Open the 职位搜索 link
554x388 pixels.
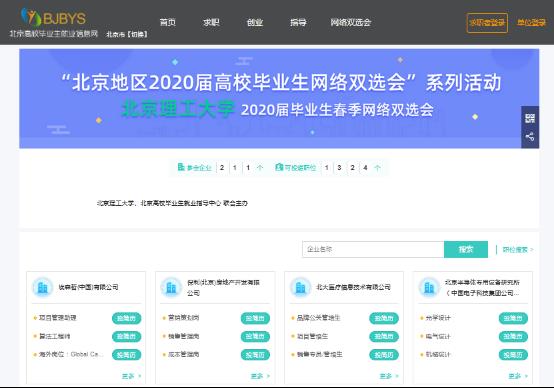pos(518,249)
